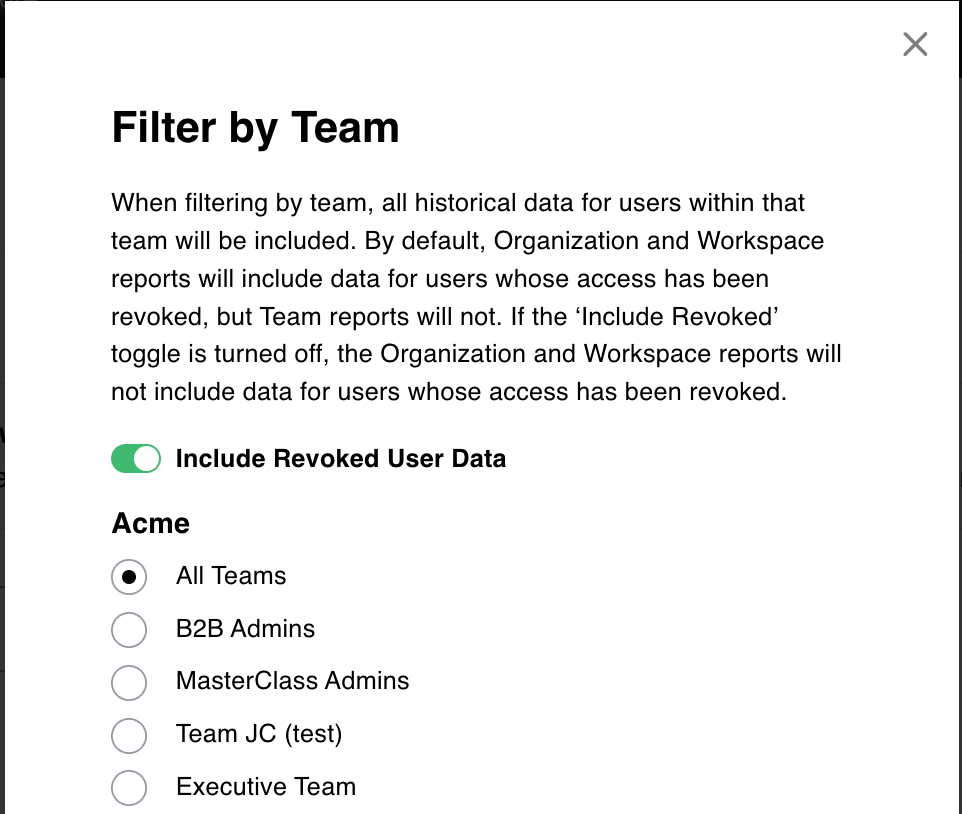Viewport: 962px width, 814px height.
Task: Select the All Teams radio button
Action: [129, 577]
